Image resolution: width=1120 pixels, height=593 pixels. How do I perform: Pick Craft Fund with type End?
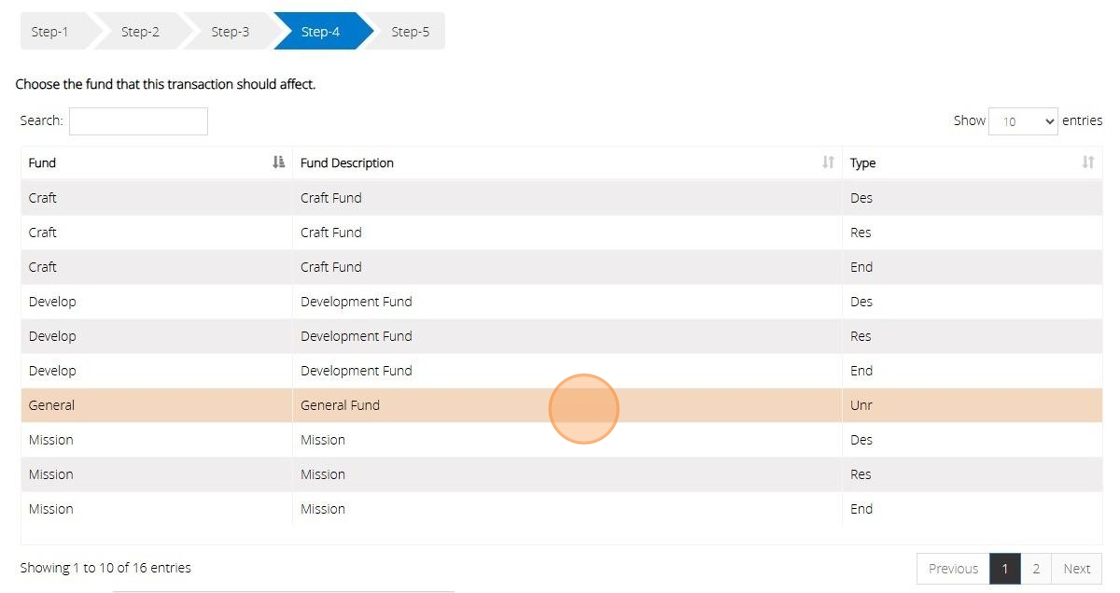coord(331,267)
